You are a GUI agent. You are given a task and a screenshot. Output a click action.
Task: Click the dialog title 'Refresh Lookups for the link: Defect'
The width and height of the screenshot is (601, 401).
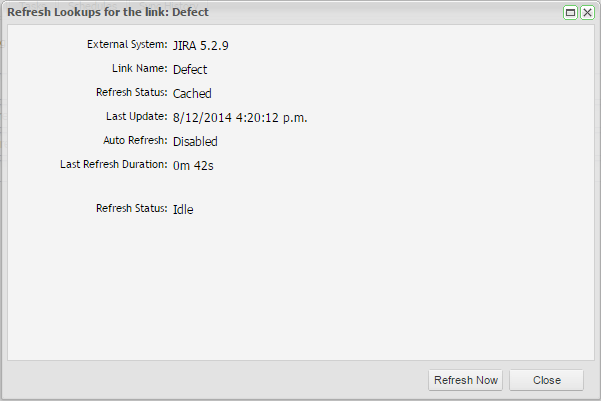click(108, 14)
